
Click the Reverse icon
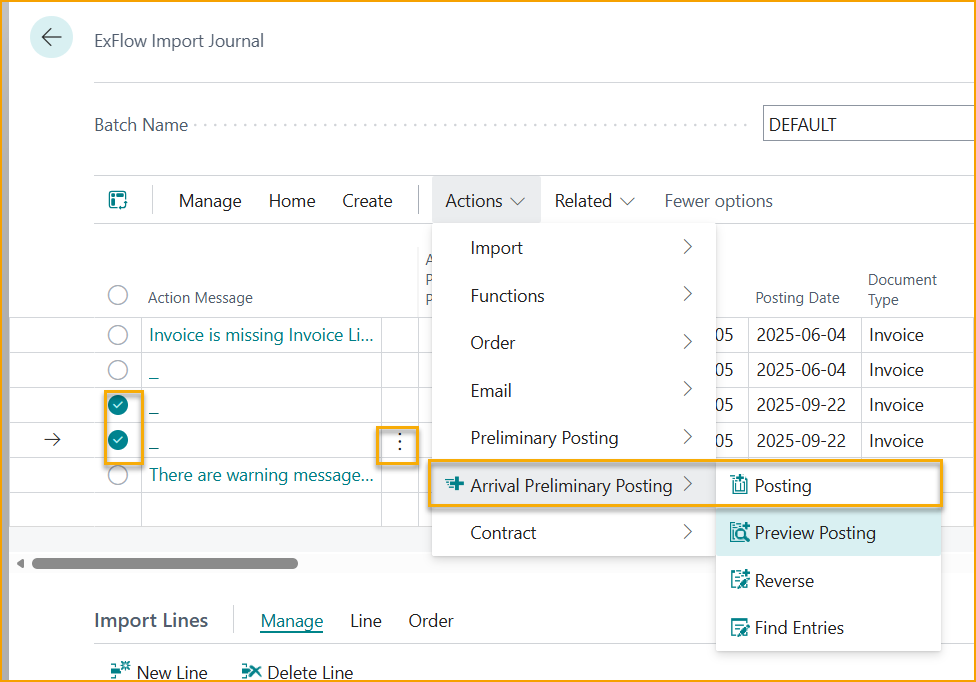[x=739, y=580]
